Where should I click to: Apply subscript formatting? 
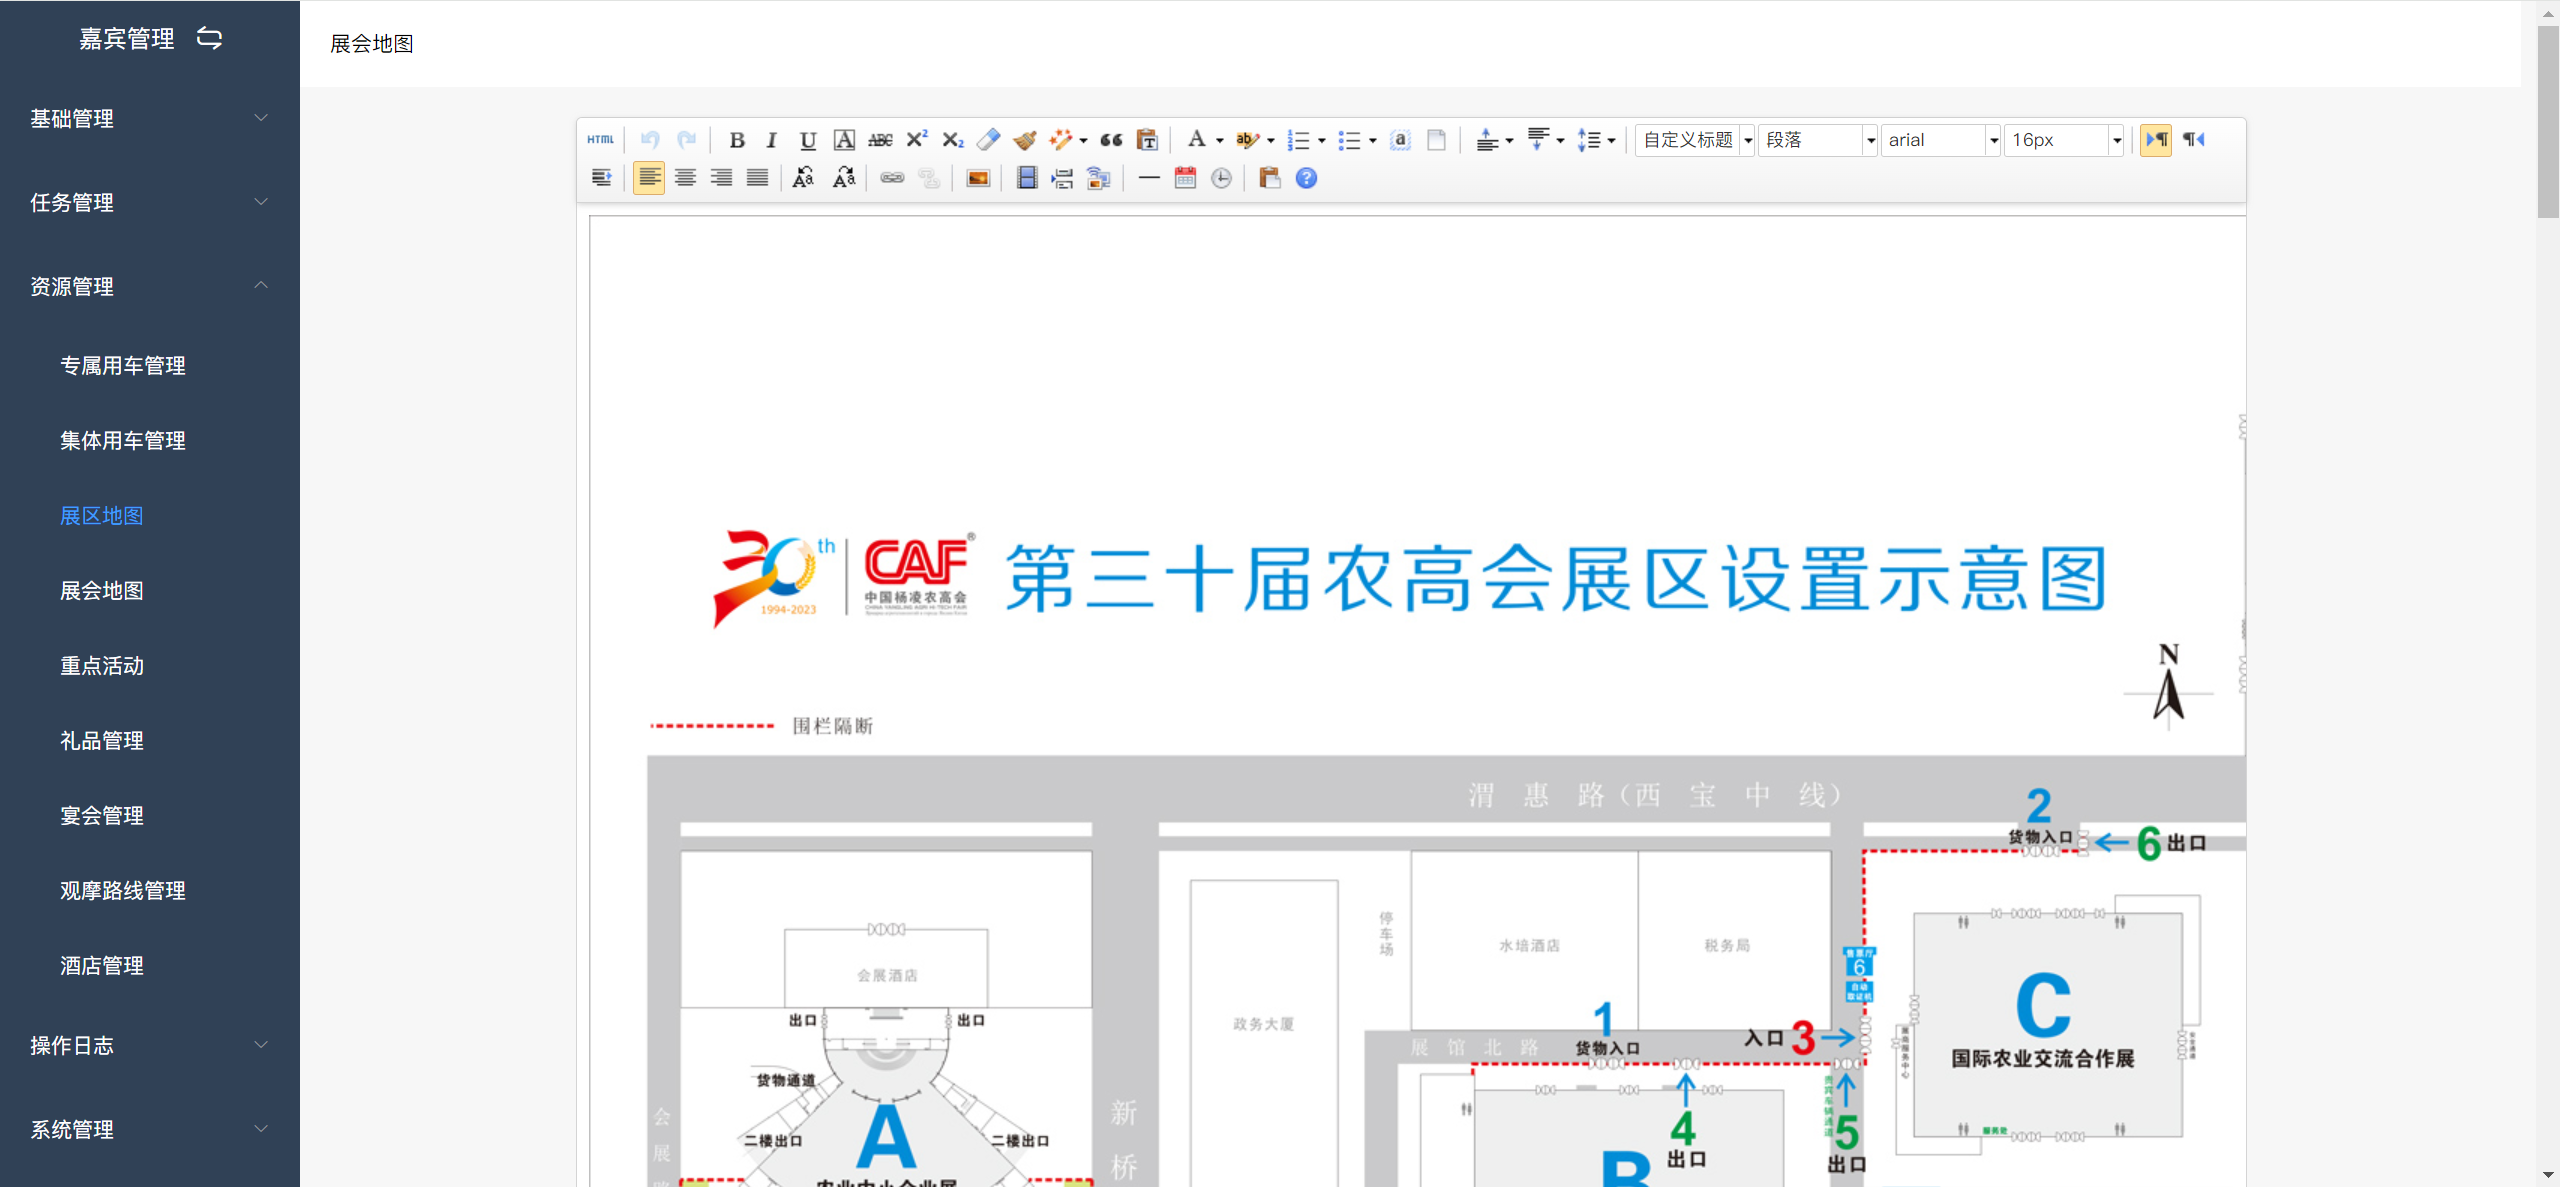[953, 140]
